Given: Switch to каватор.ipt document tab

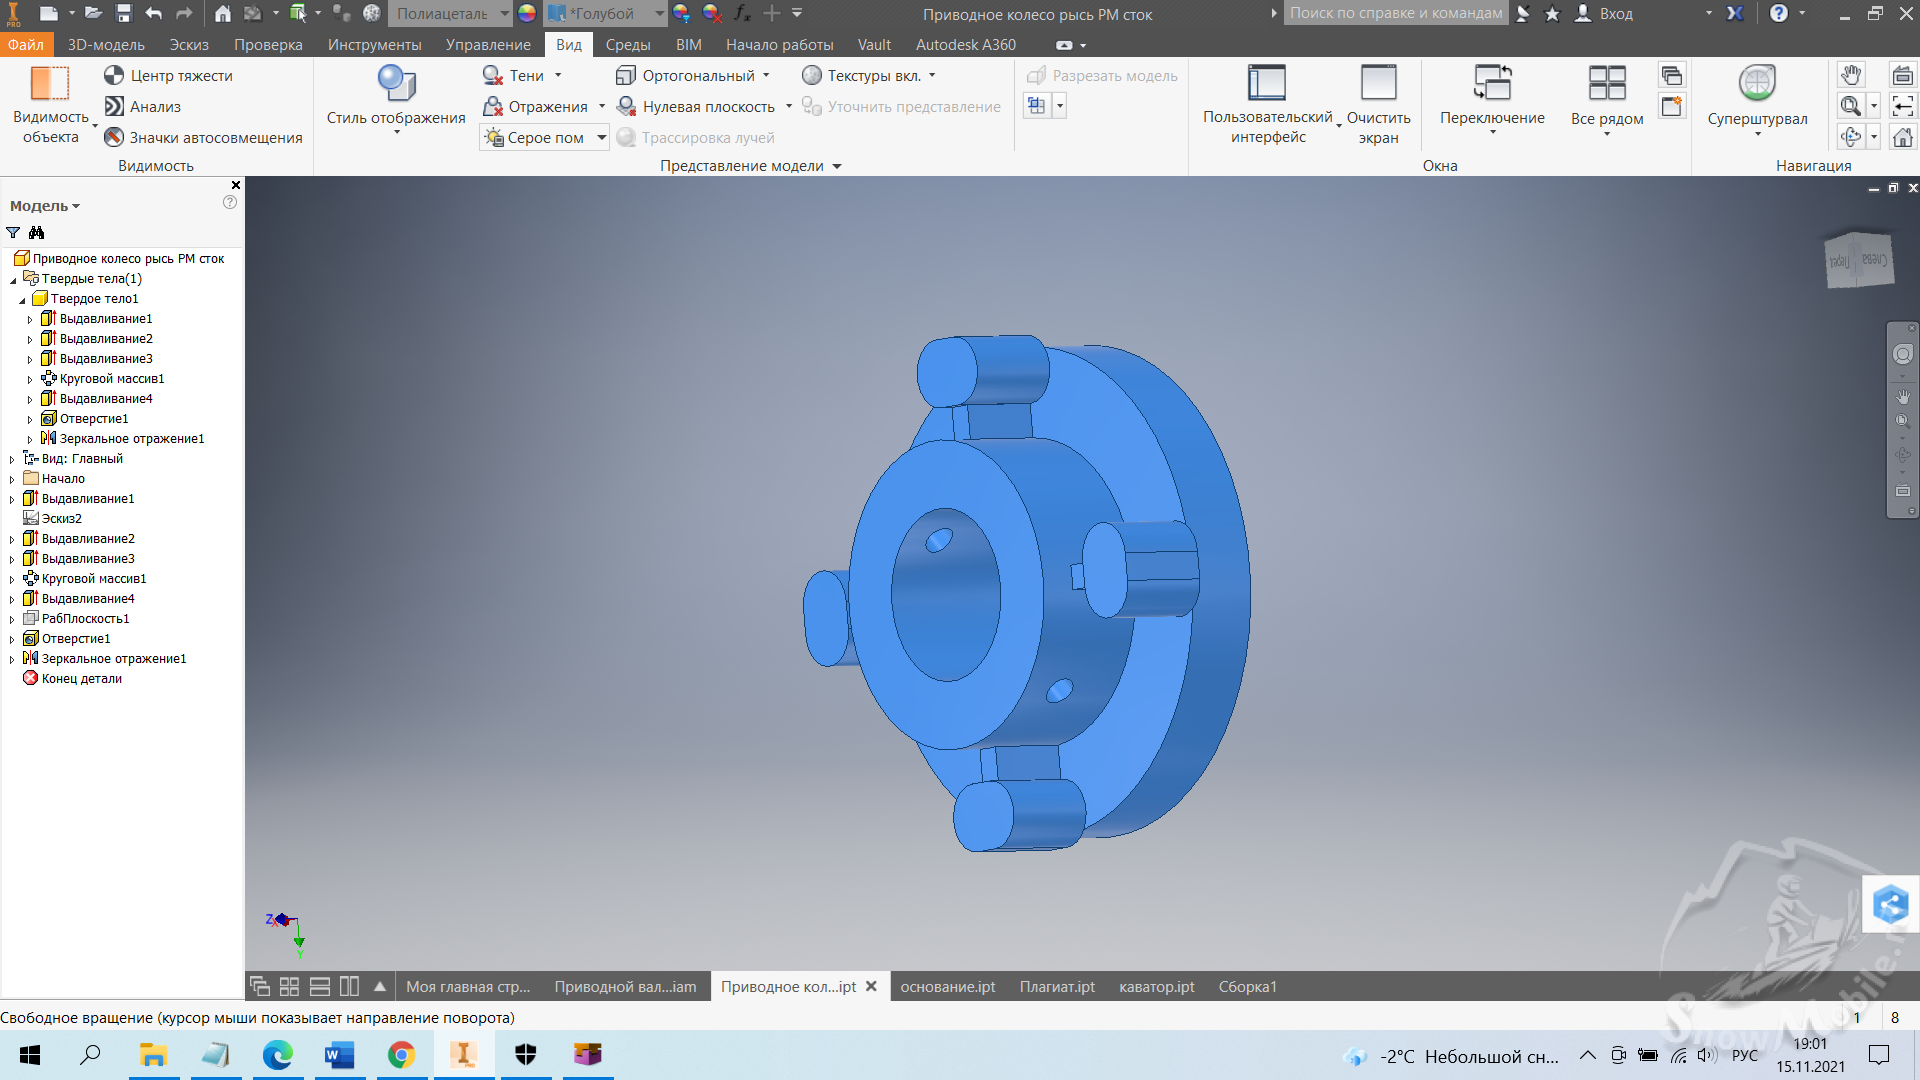Looking at the screenshot, I should pos(1157,987).
